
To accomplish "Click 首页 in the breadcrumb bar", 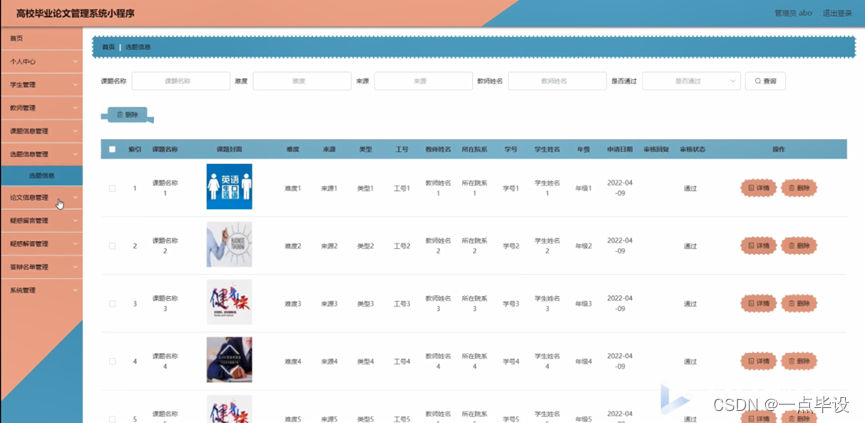I will point(108,47).
